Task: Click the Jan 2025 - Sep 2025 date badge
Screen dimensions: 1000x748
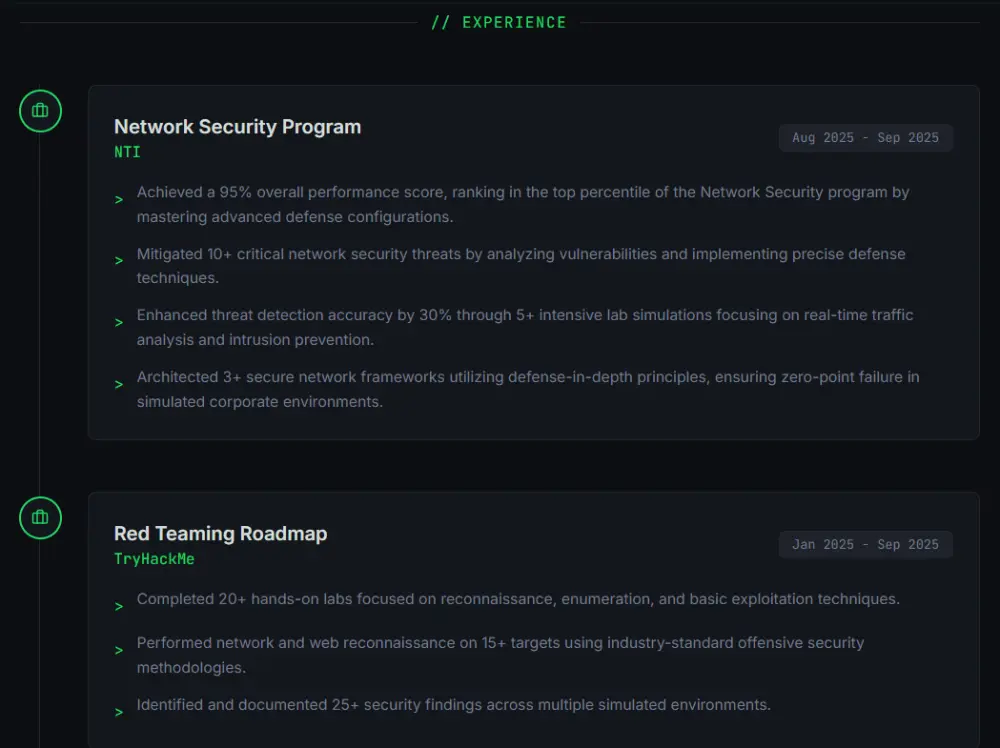Action: coord(865,545)
